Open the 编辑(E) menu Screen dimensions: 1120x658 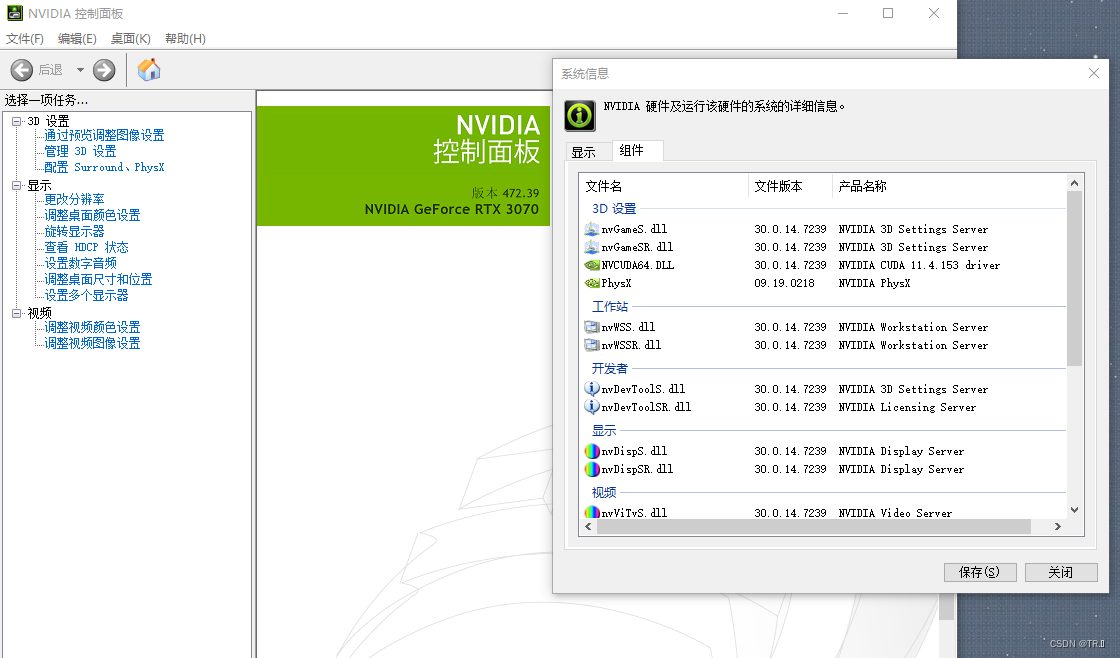click(77, 39)
